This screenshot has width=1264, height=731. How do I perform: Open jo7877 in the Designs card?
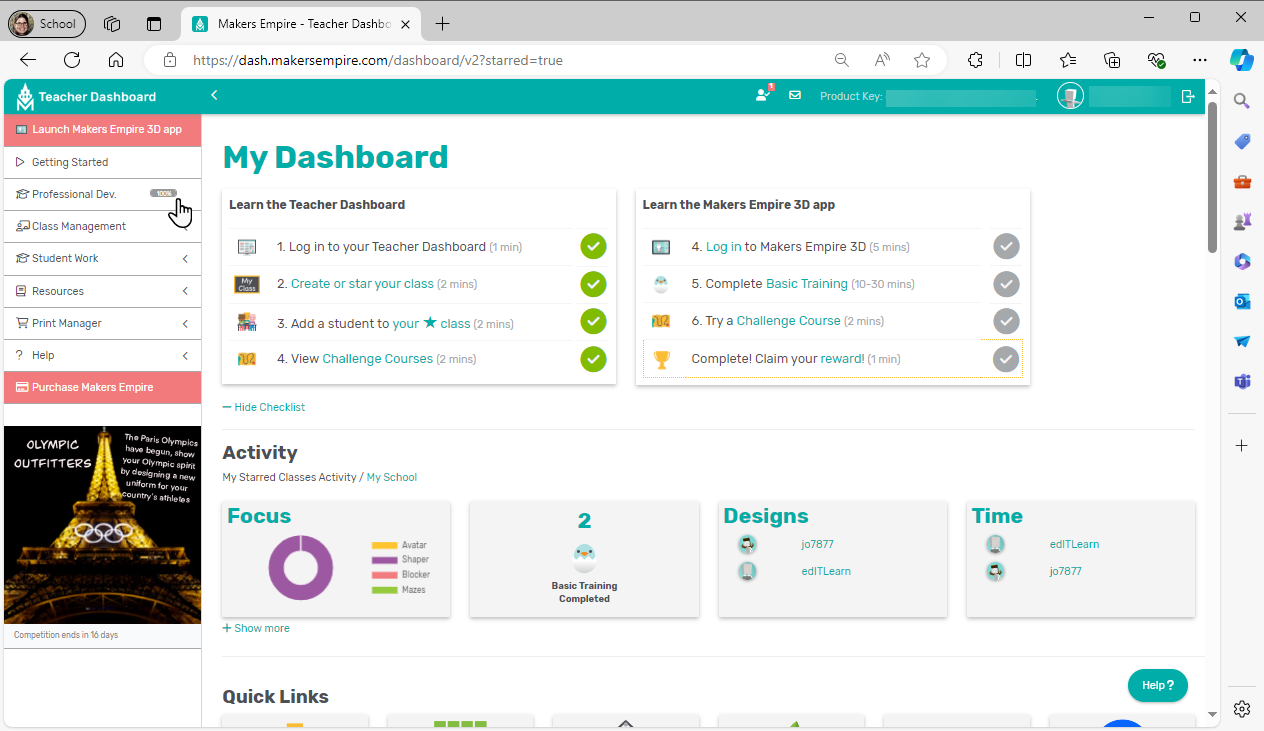(x=817, y=545)
